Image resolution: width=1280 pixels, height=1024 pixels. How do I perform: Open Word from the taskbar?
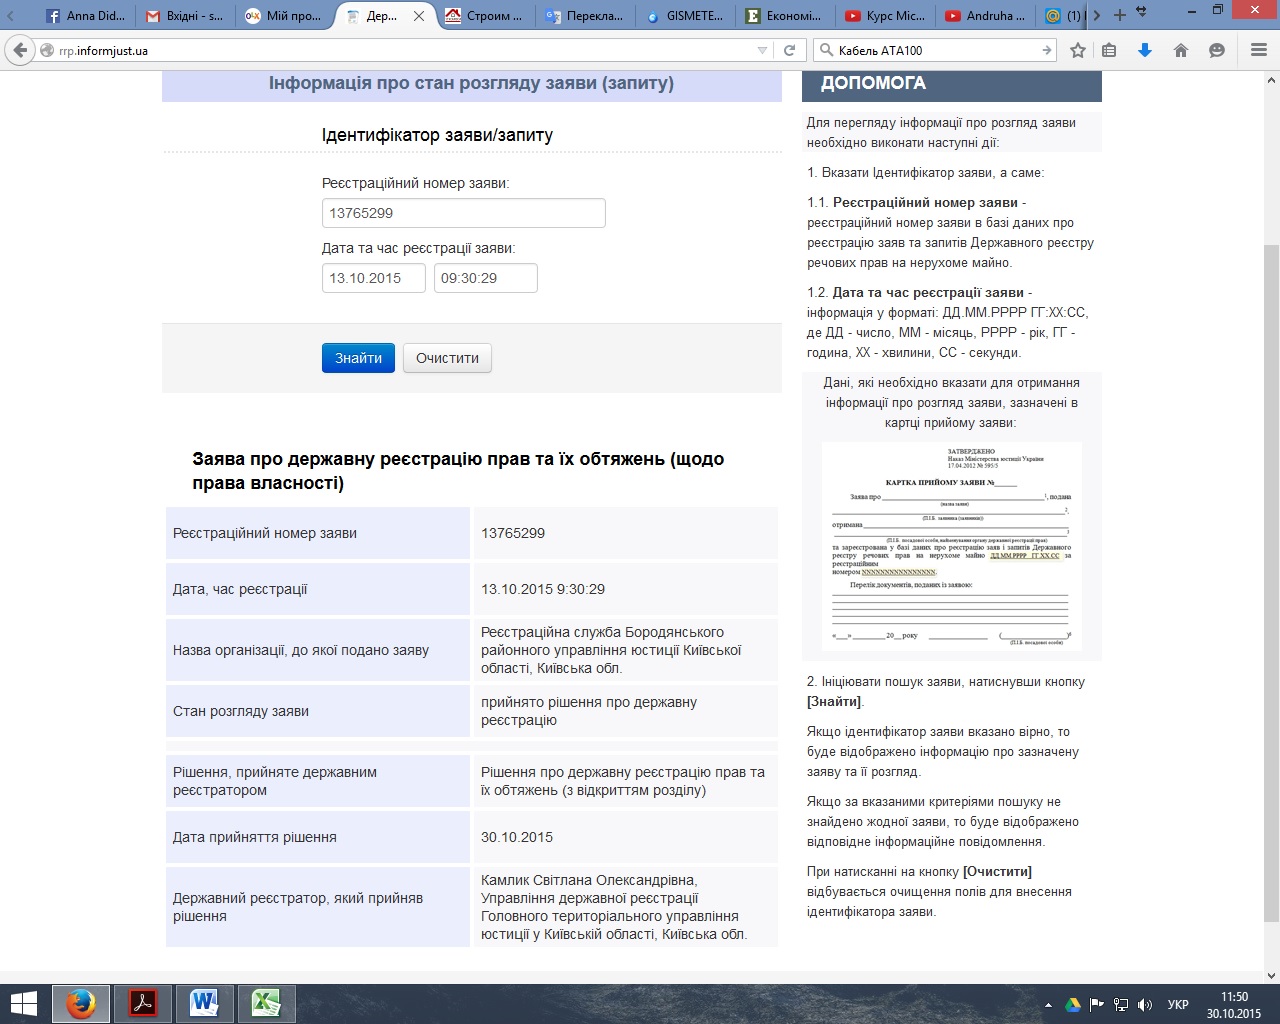204,1004
